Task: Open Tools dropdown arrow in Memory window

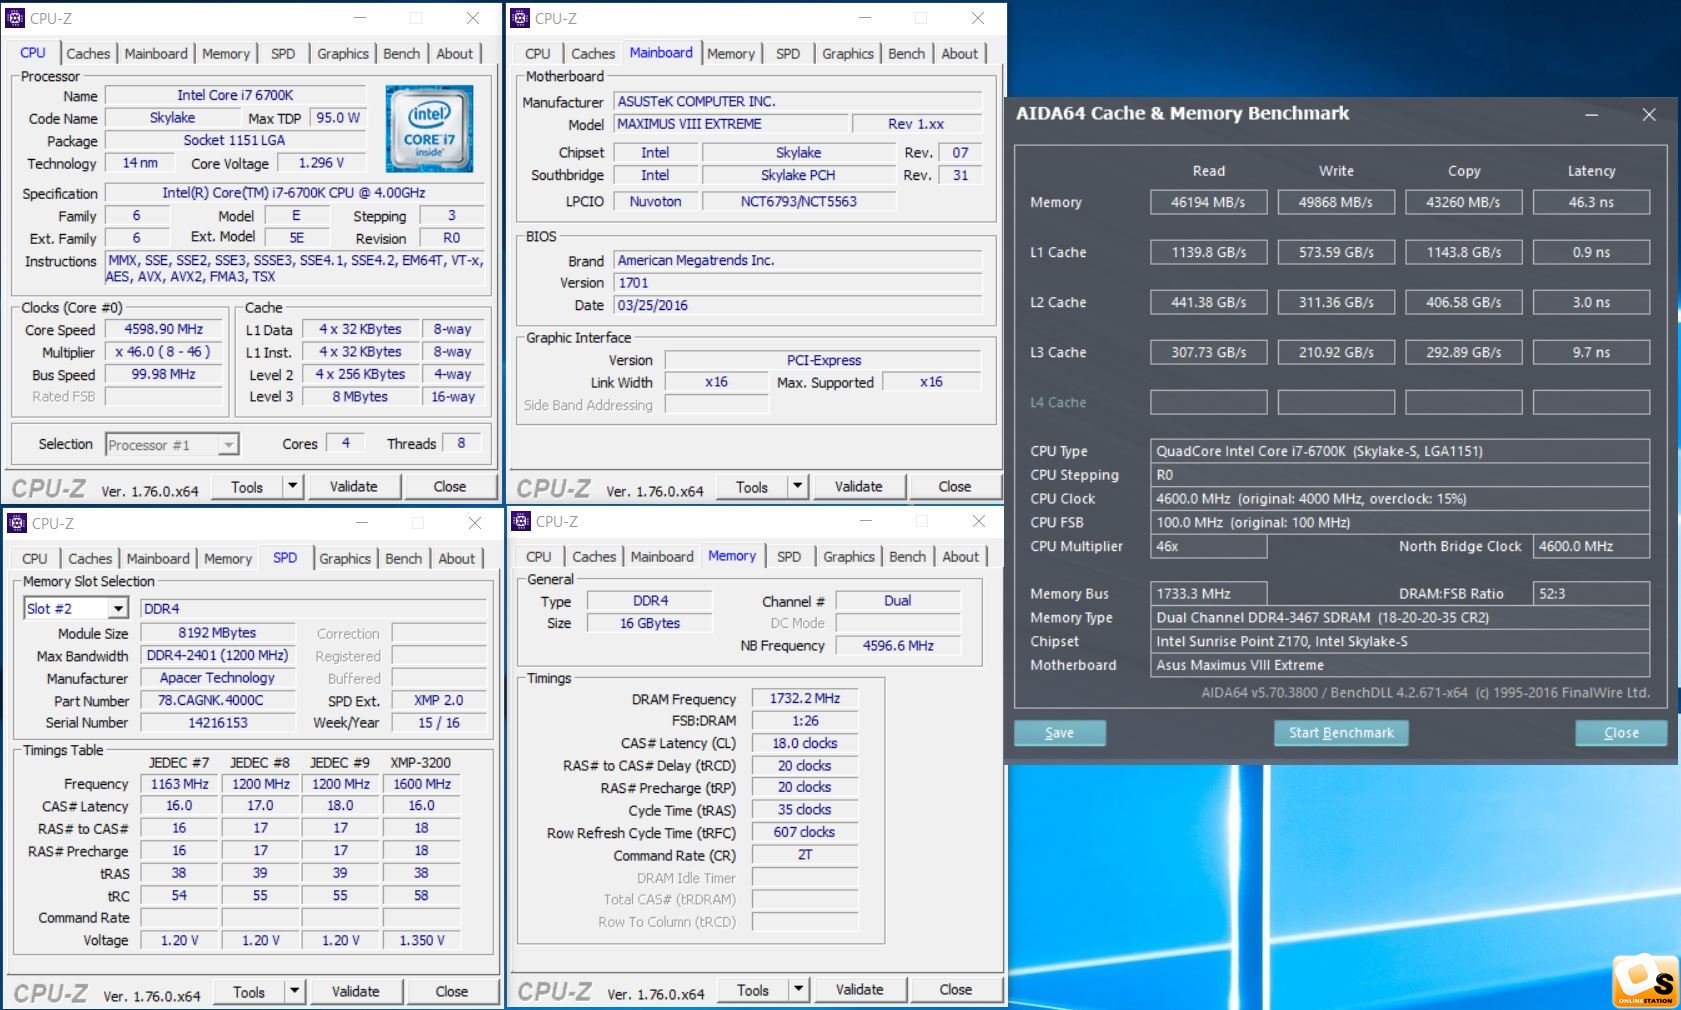Action: click(x=798, y=990)
